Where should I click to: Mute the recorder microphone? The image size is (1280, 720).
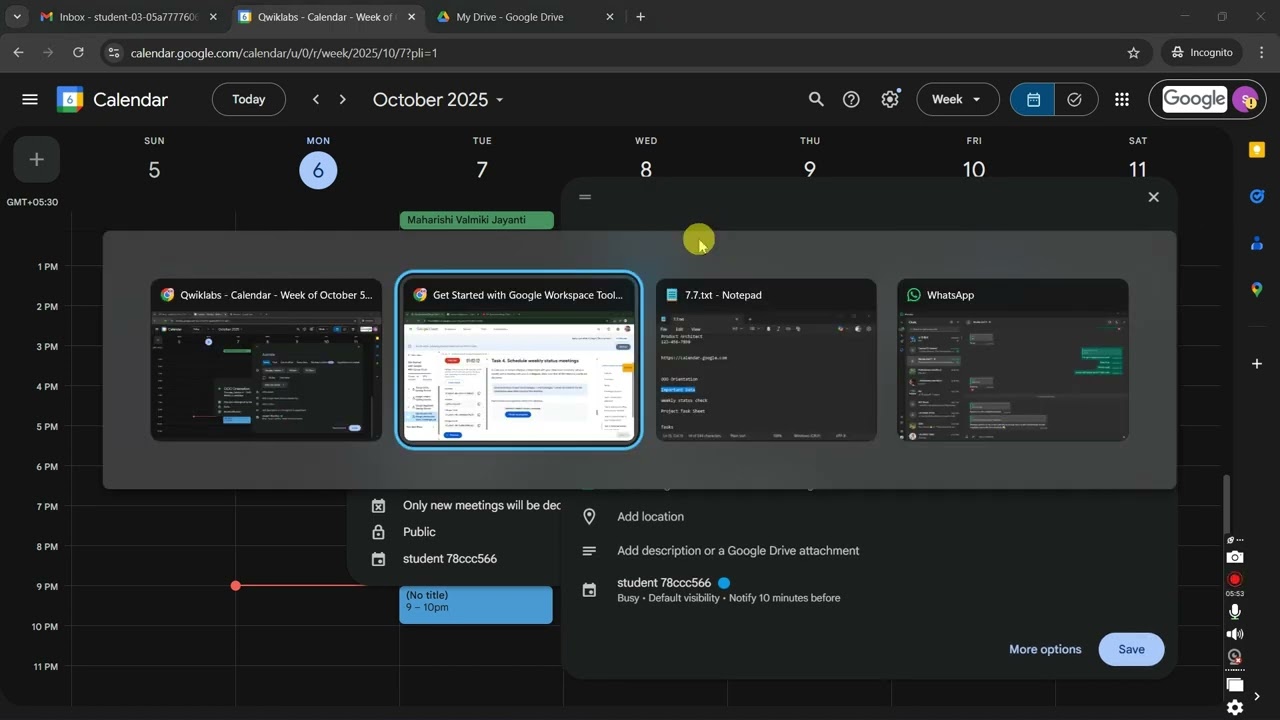click(x=1235, y=611)
